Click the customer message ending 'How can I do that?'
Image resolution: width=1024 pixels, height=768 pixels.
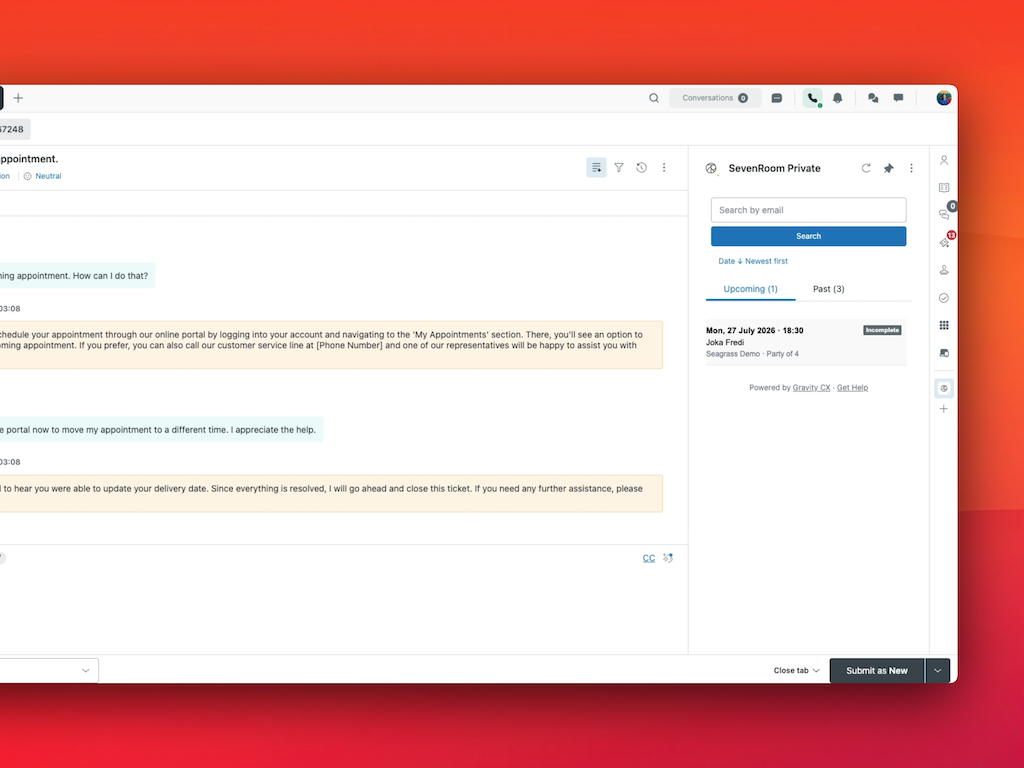(x=77, y=276)
